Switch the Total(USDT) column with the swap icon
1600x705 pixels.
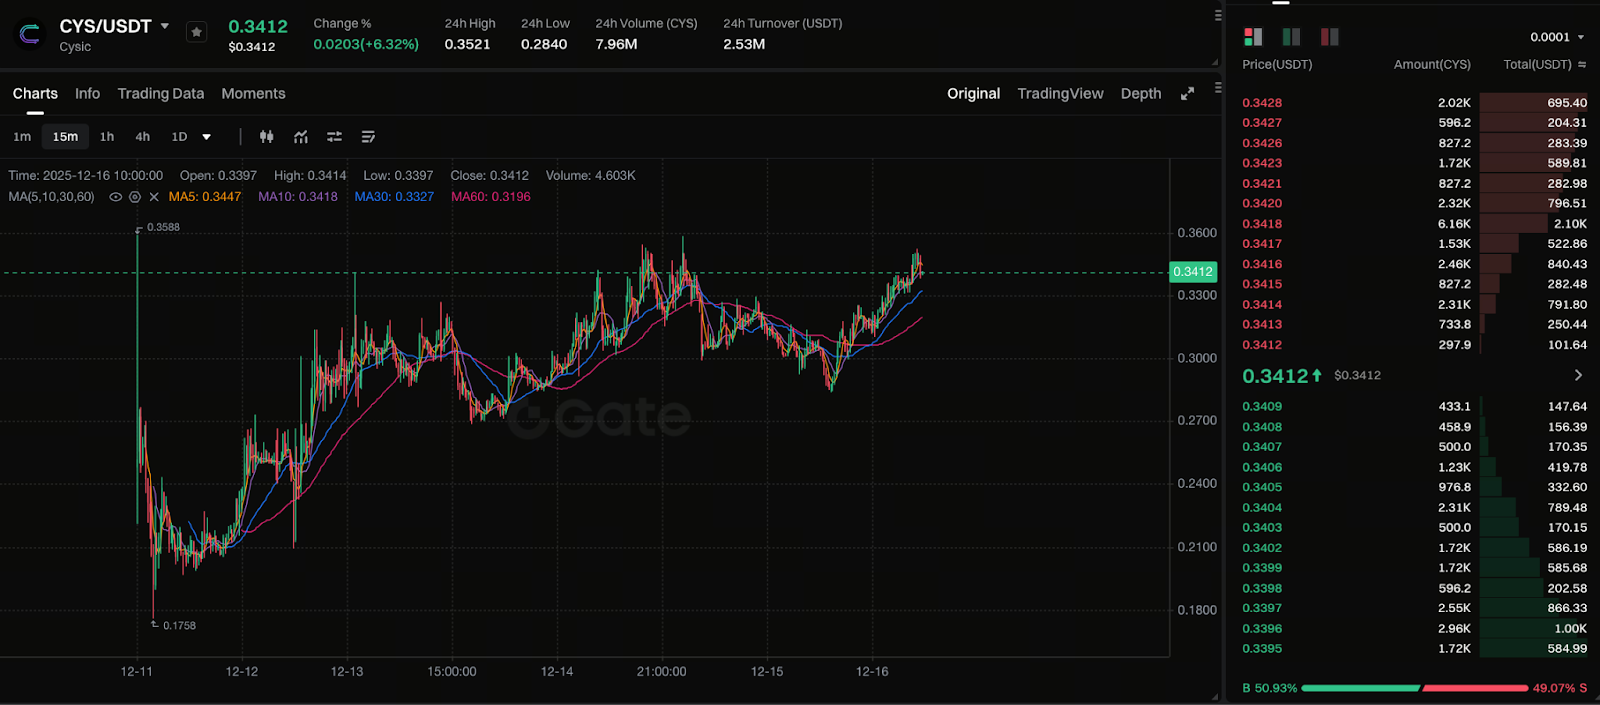point(1582,64)
